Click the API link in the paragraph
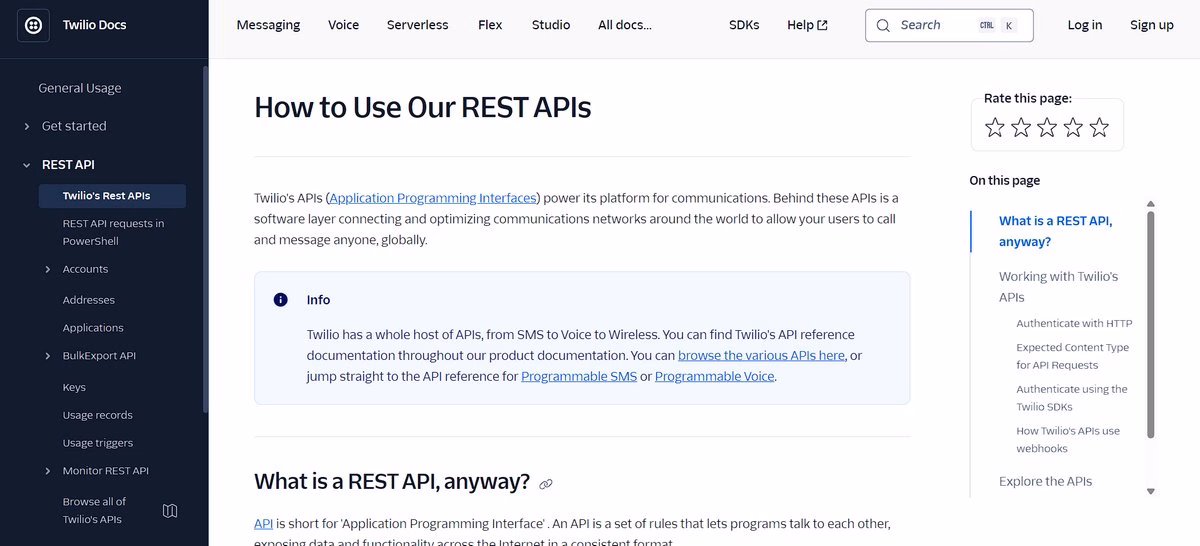The width and height of the screenshot is (1200, 546). click(263, 523)
